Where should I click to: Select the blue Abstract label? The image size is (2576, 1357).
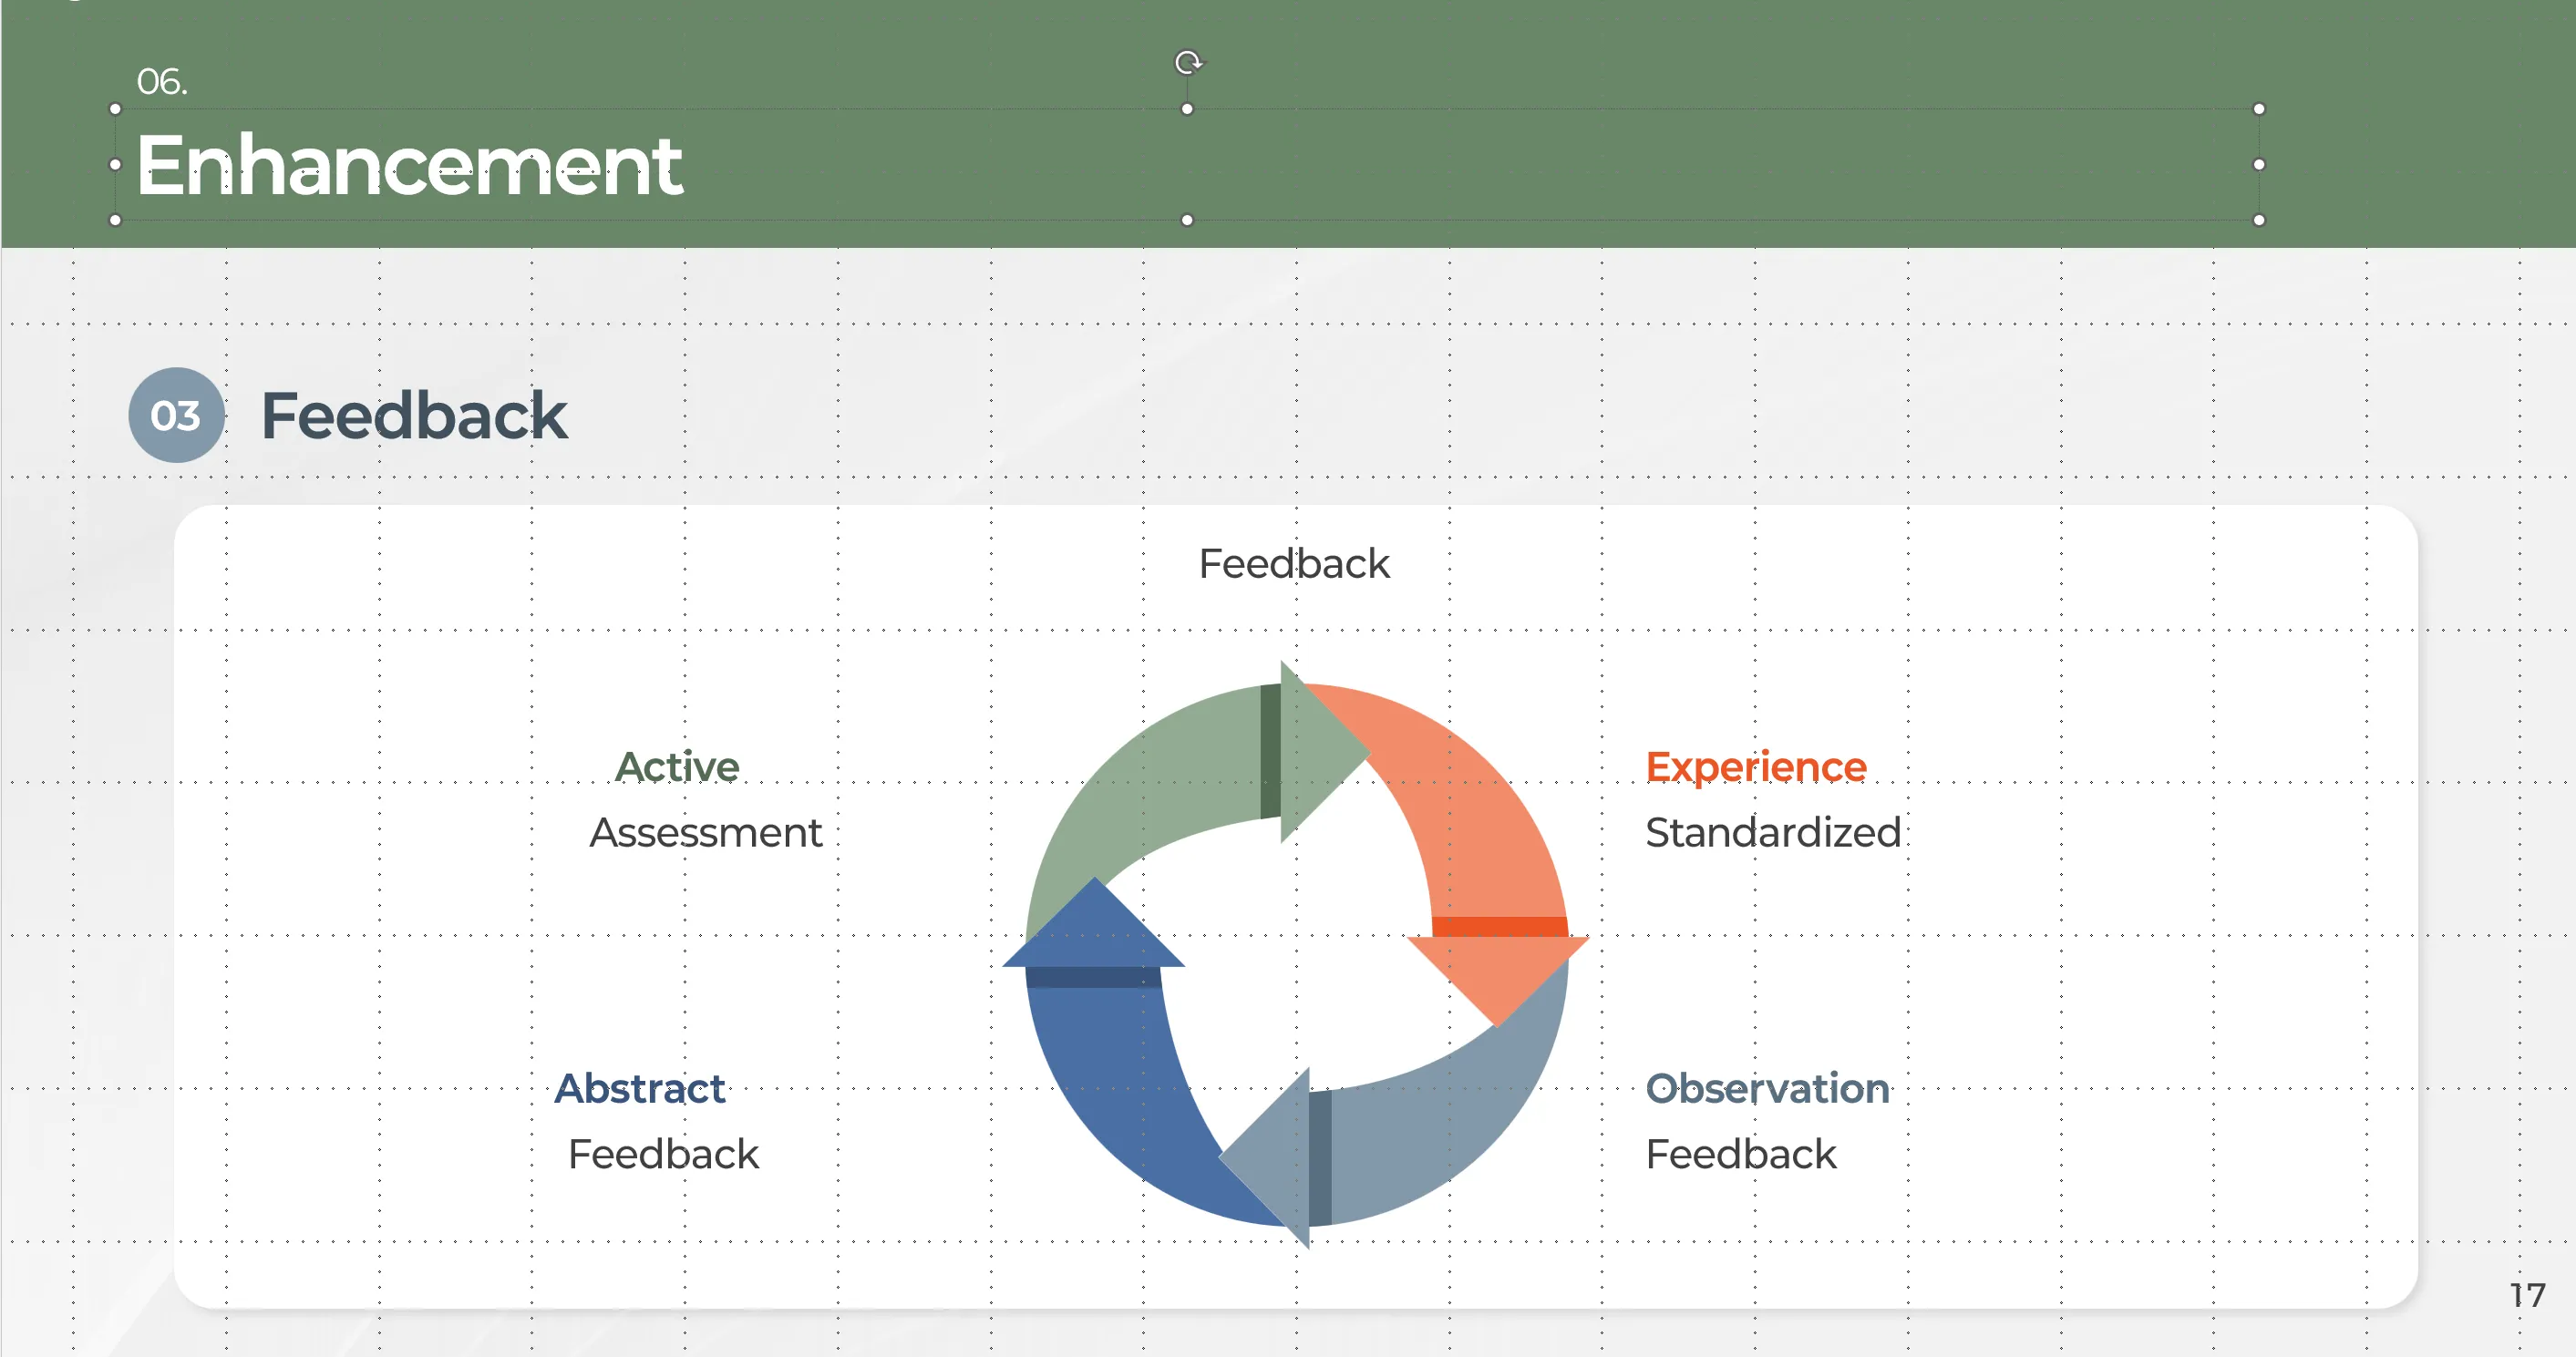(x=640, y=1089)
